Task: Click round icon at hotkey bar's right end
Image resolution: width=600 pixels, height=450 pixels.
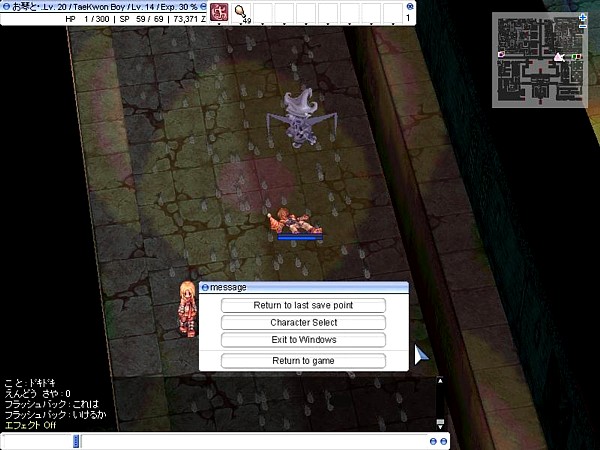Action: pos(410,6)
